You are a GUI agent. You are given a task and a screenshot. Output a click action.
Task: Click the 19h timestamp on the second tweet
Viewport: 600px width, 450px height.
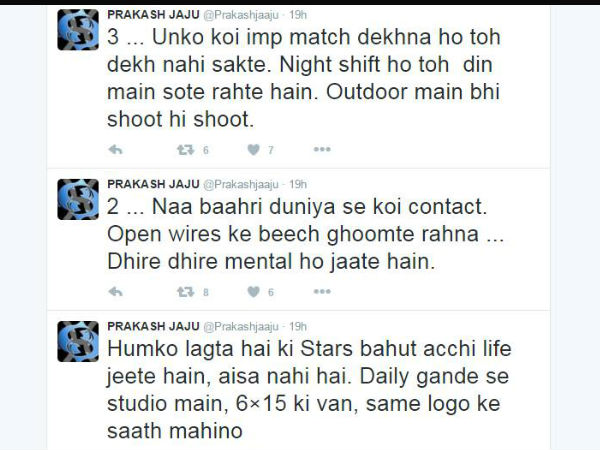tap(298, 184)
